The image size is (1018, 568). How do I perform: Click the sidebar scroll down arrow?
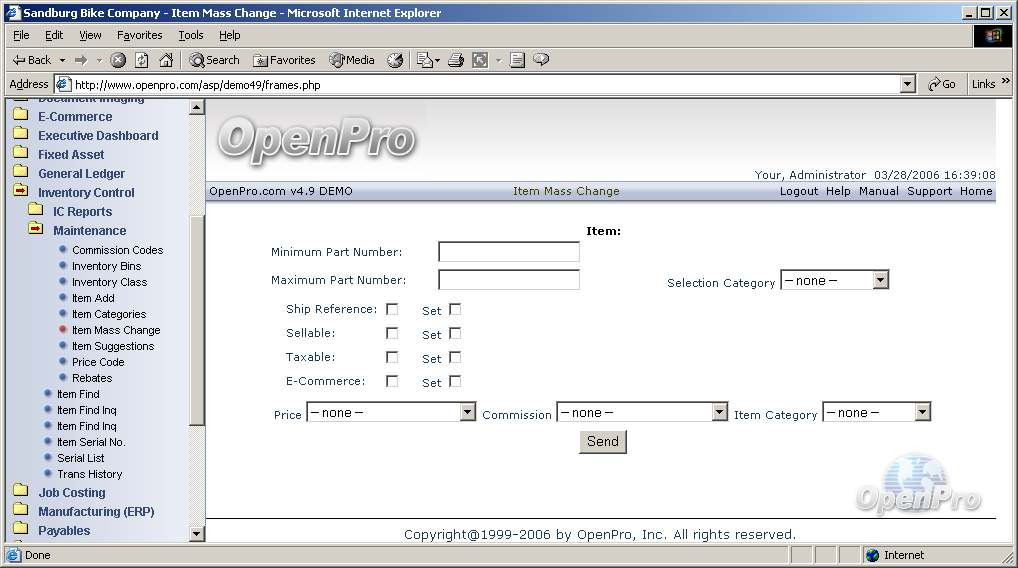click(x=197, y=534)
